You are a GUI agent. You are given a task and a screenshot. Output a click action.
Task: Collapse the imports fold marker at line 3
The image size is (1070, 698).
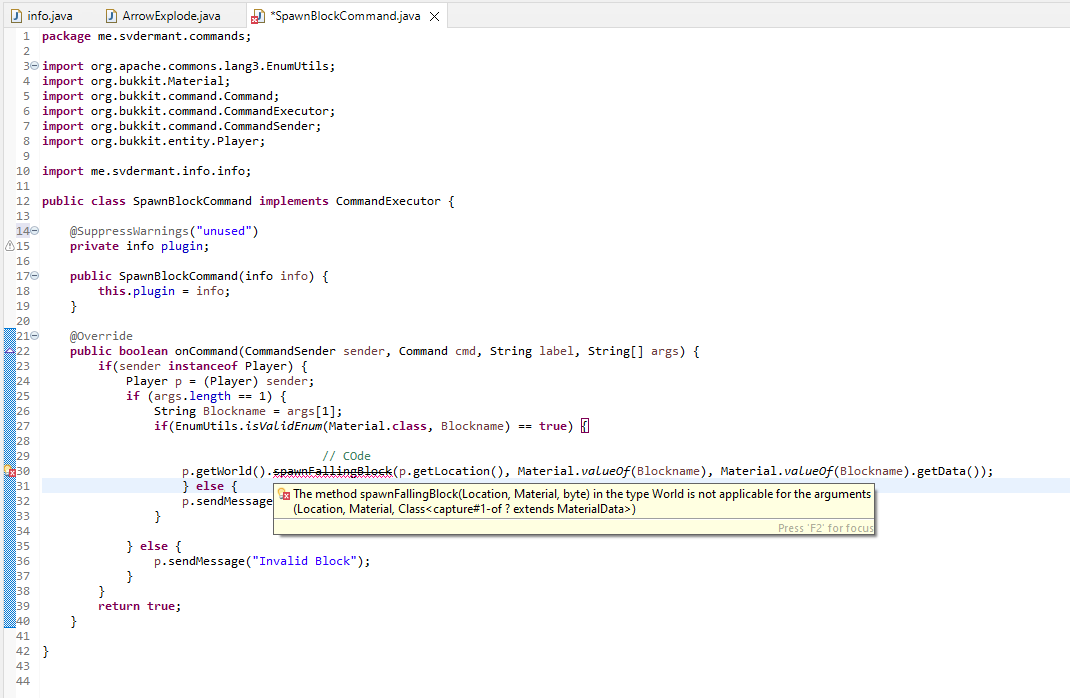35,66
